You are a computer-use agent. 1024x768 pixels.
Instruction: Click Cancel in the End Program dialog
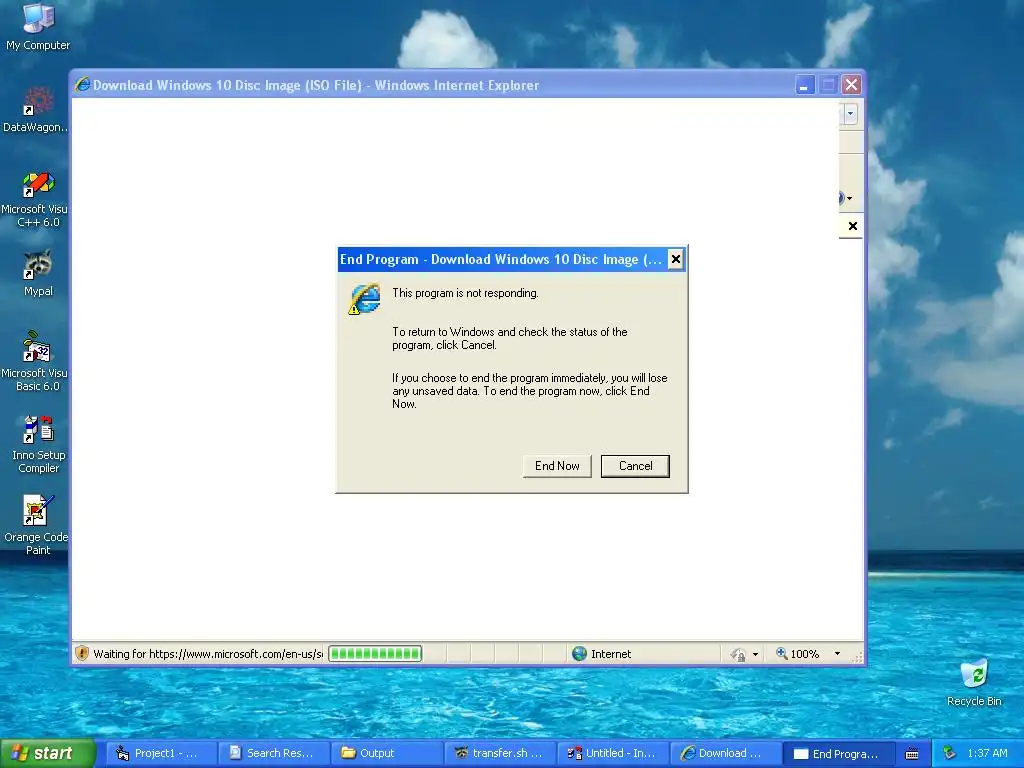(x=635, y=466)
